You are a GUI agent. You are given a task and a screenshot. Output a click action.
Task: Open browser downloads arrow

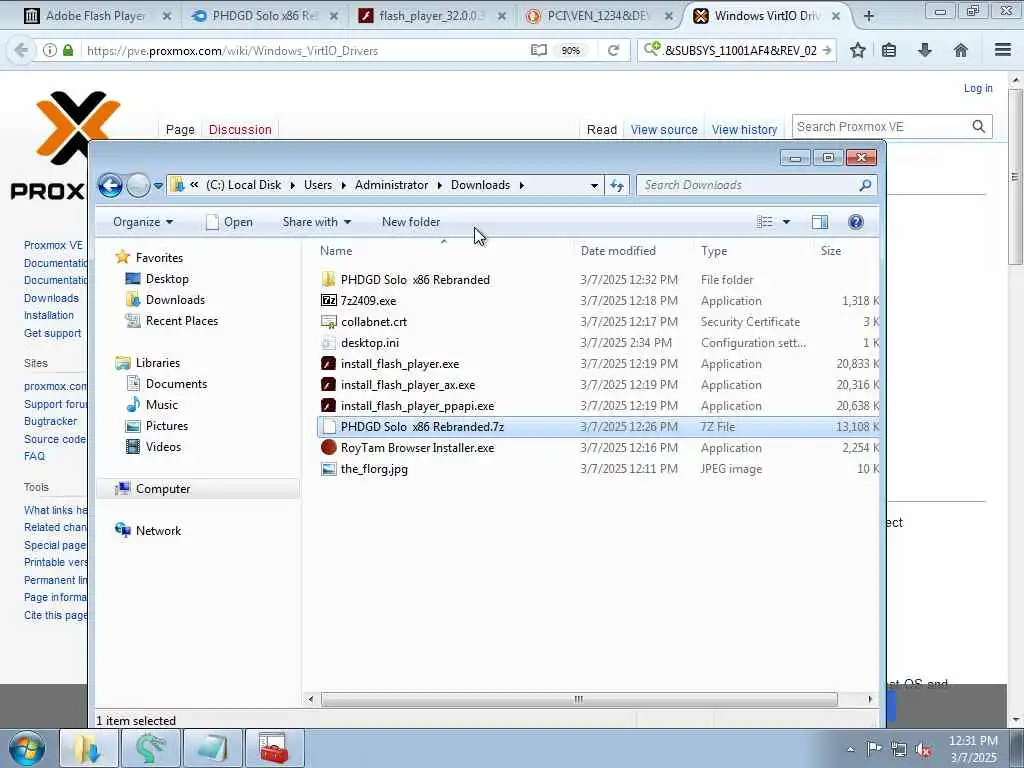point(925,50)
